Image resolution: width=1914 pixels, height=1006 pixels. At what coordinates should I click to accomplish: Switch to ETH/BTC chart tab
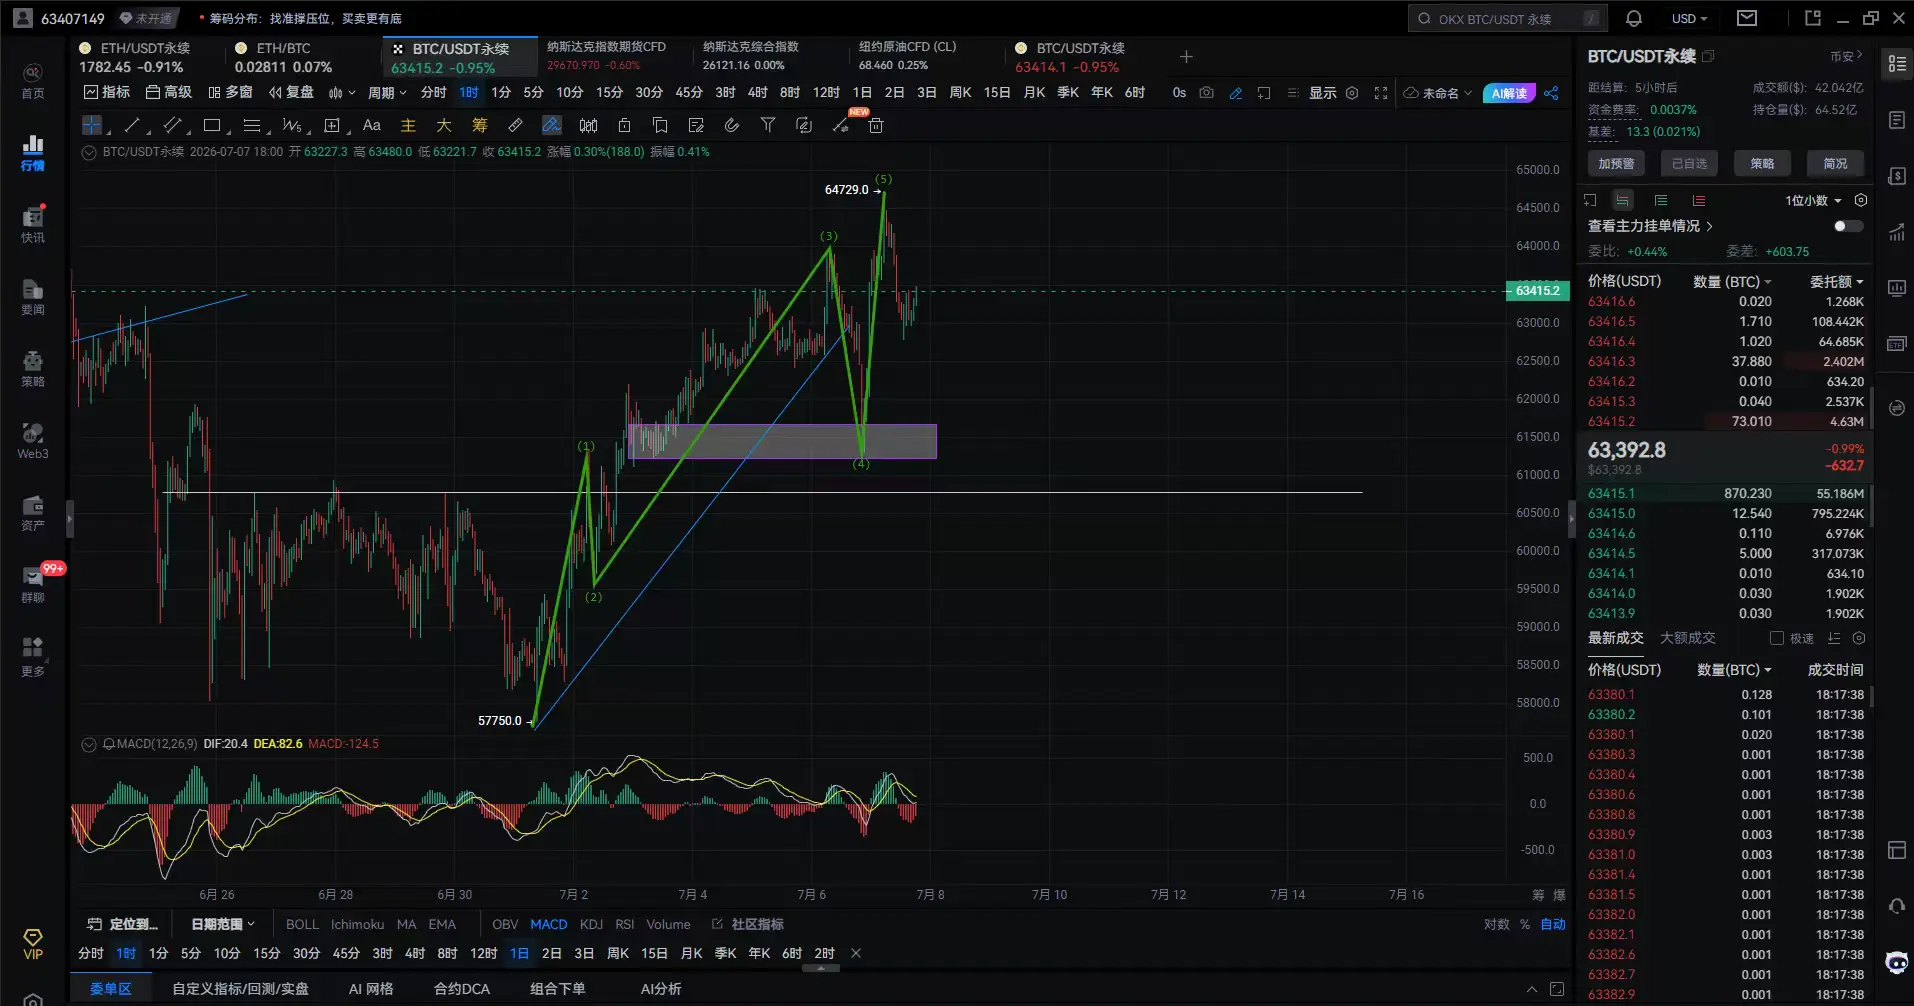click(305, 57)
